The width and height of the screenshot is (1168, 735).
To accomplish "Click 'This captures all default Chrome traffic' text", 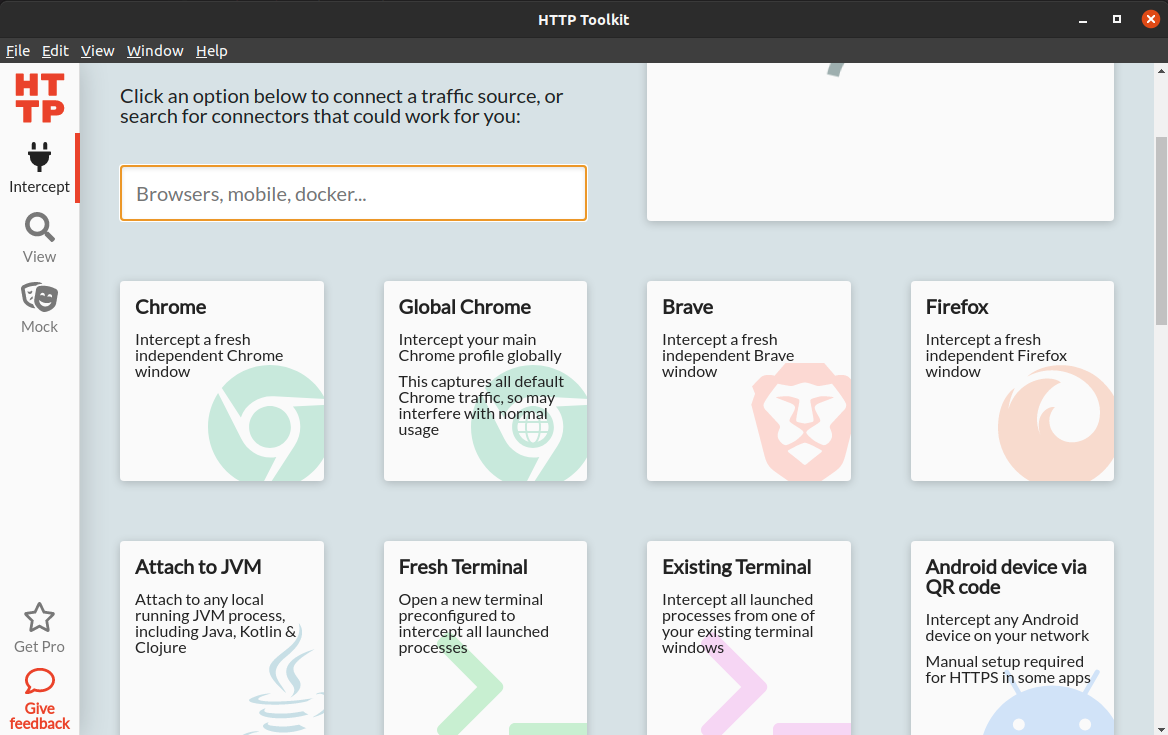I will pyautogui.click(x=480, y=406).
